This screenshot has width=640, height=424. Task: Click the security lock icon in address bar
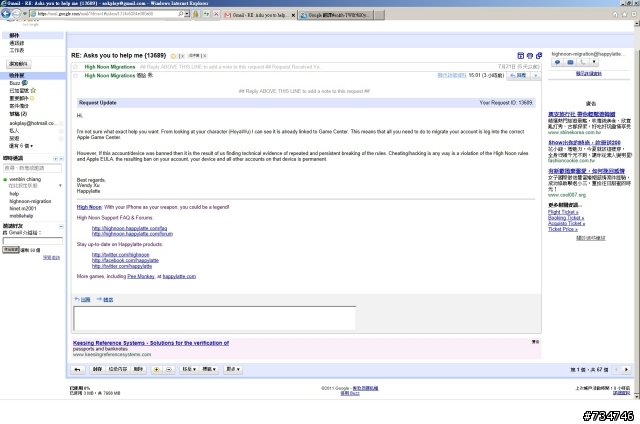pos(196,14)
